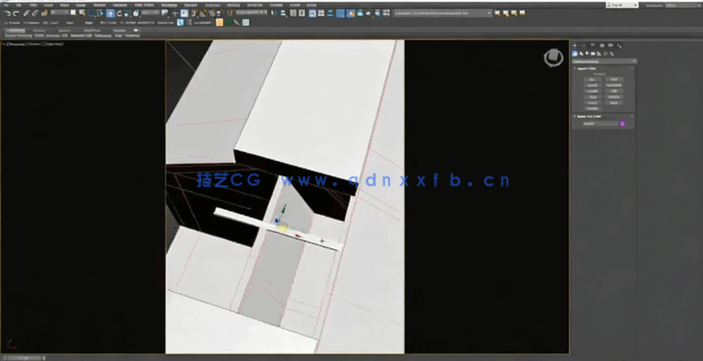Toggle the Scene Explorer button

[x=293, y=13]
